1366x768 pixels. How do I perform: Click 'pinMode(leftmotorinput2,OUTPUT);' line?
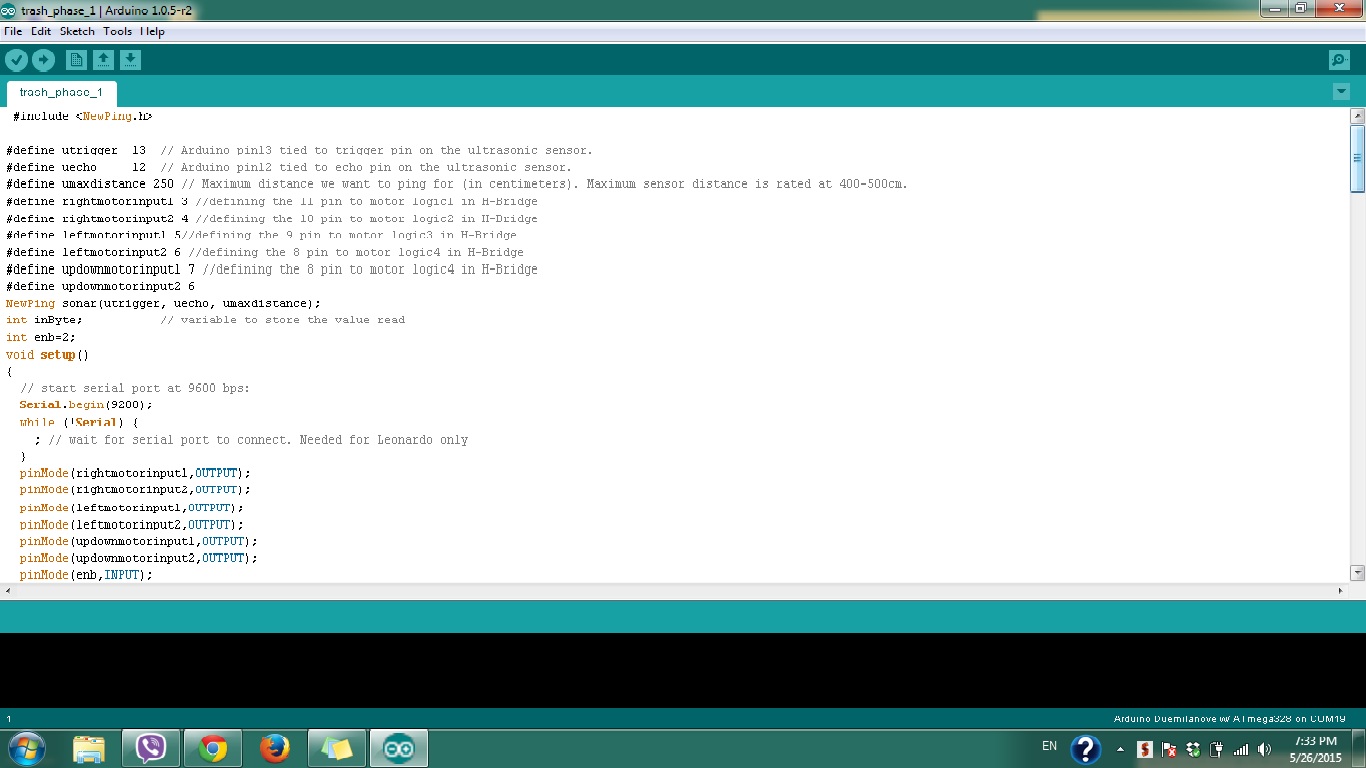(x=131, y=524)
